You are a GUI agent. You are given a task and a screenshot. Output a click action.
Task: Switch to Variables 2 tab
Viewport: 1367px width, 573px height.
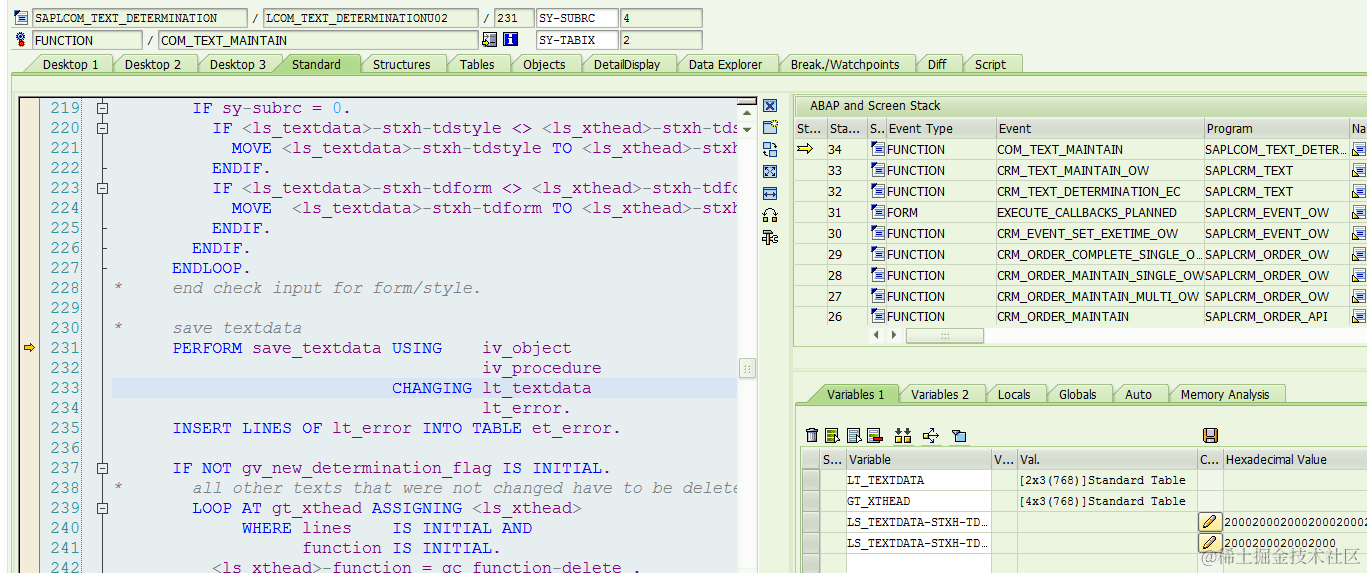coord(940,394)
